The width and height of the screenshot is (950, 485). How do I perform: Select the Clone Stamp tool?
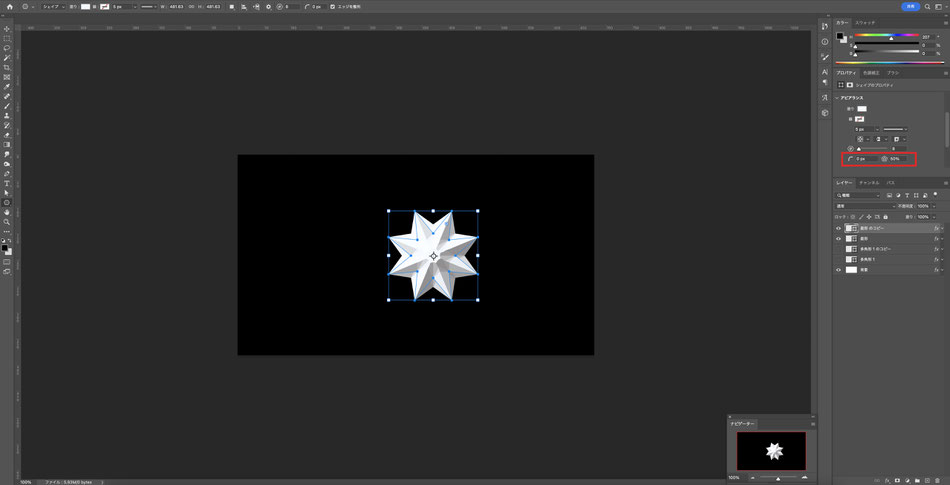[7, 115]
